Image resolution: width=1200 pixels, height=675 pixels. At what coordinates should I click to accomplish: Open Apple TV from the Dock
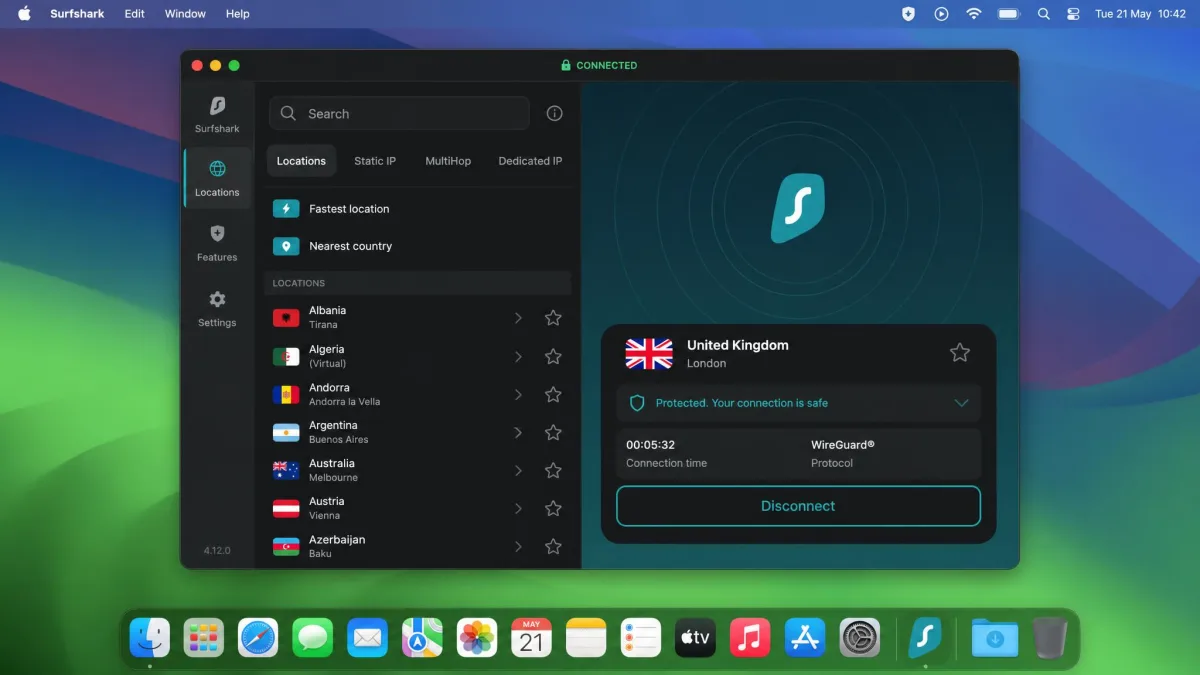[x=695, y=637]
